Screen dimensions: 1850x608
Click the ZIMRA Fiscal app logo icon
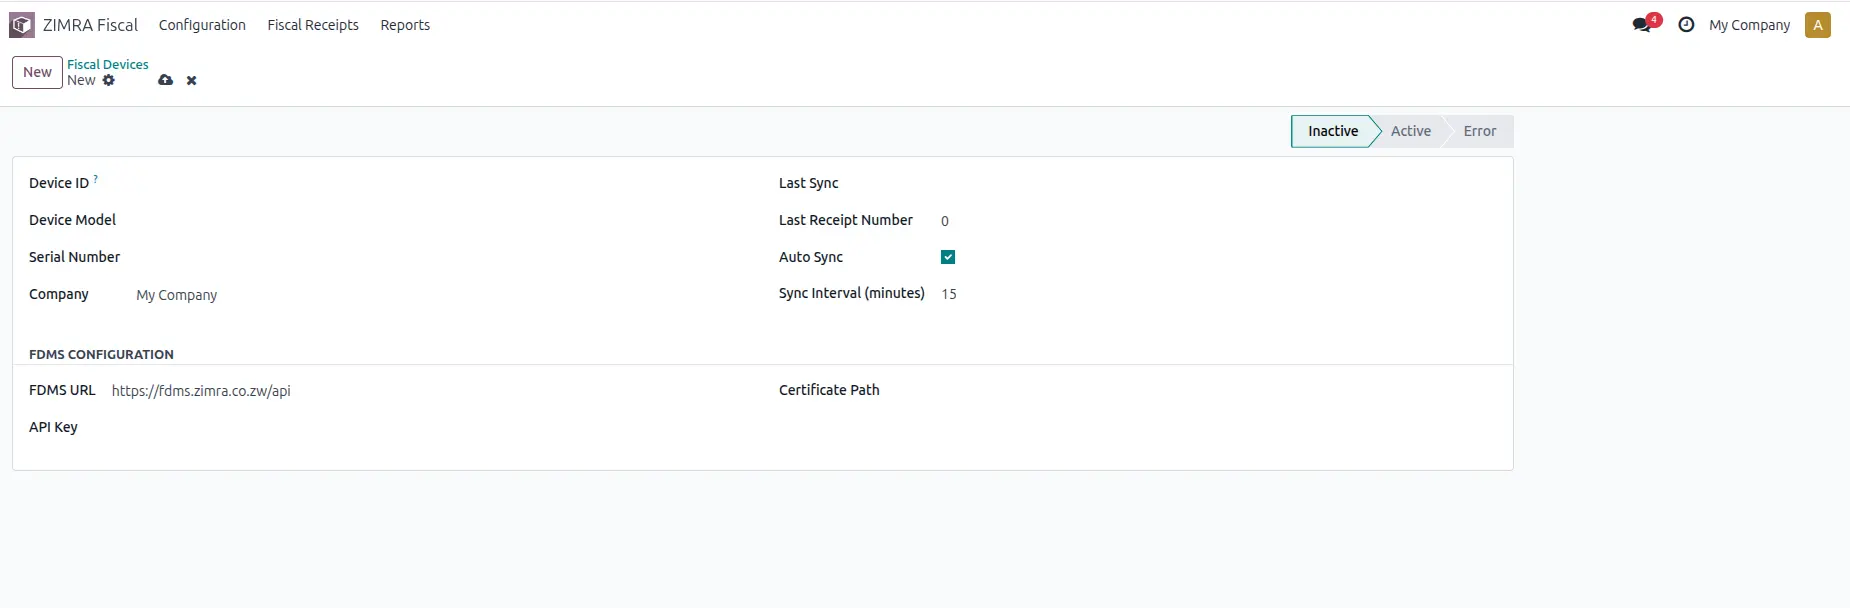[x=22, y=25]
